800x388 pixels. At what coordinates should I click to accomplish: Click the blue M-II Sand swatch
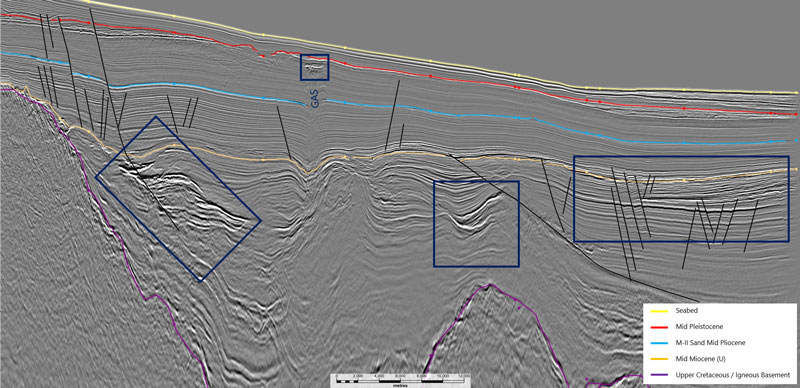coord(658,343)
